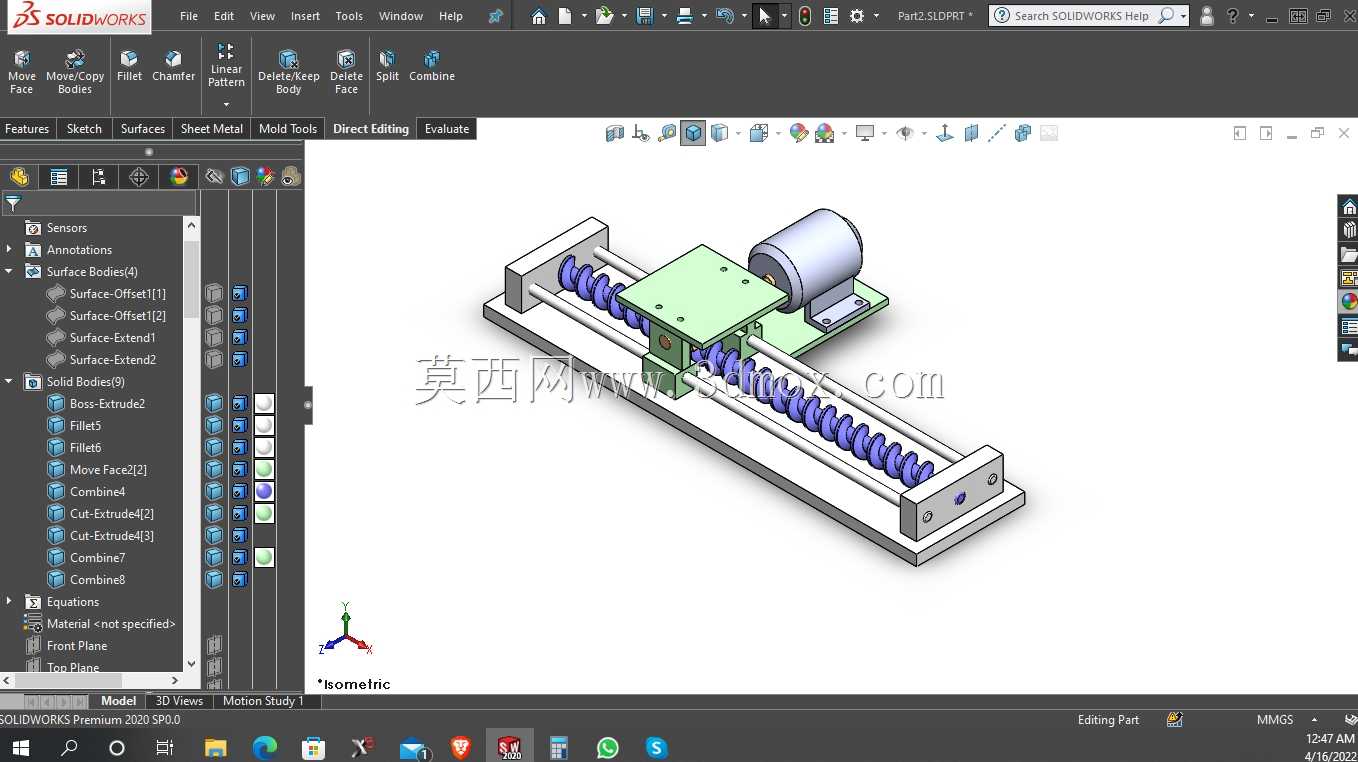Click the Fillet5 appearance swatch
1358x762 pixels.
[x=264, y=425]
